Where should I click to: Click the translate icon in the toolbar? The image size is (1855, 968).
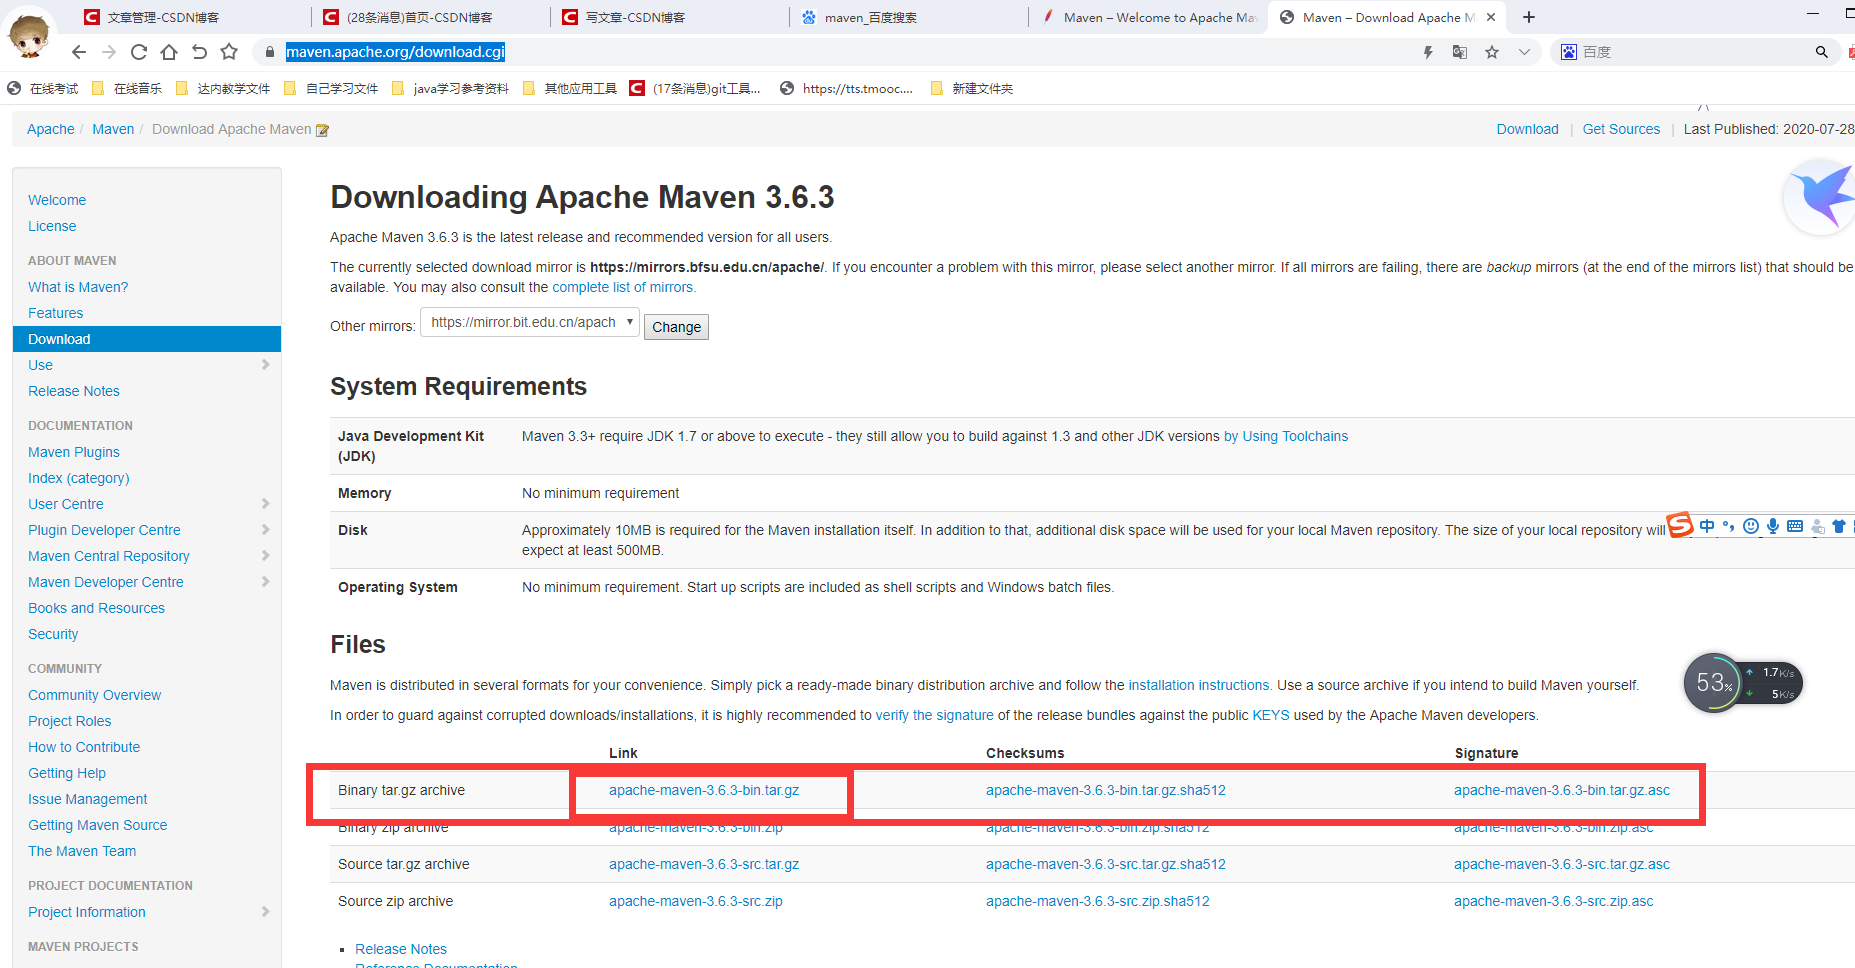1459,52
